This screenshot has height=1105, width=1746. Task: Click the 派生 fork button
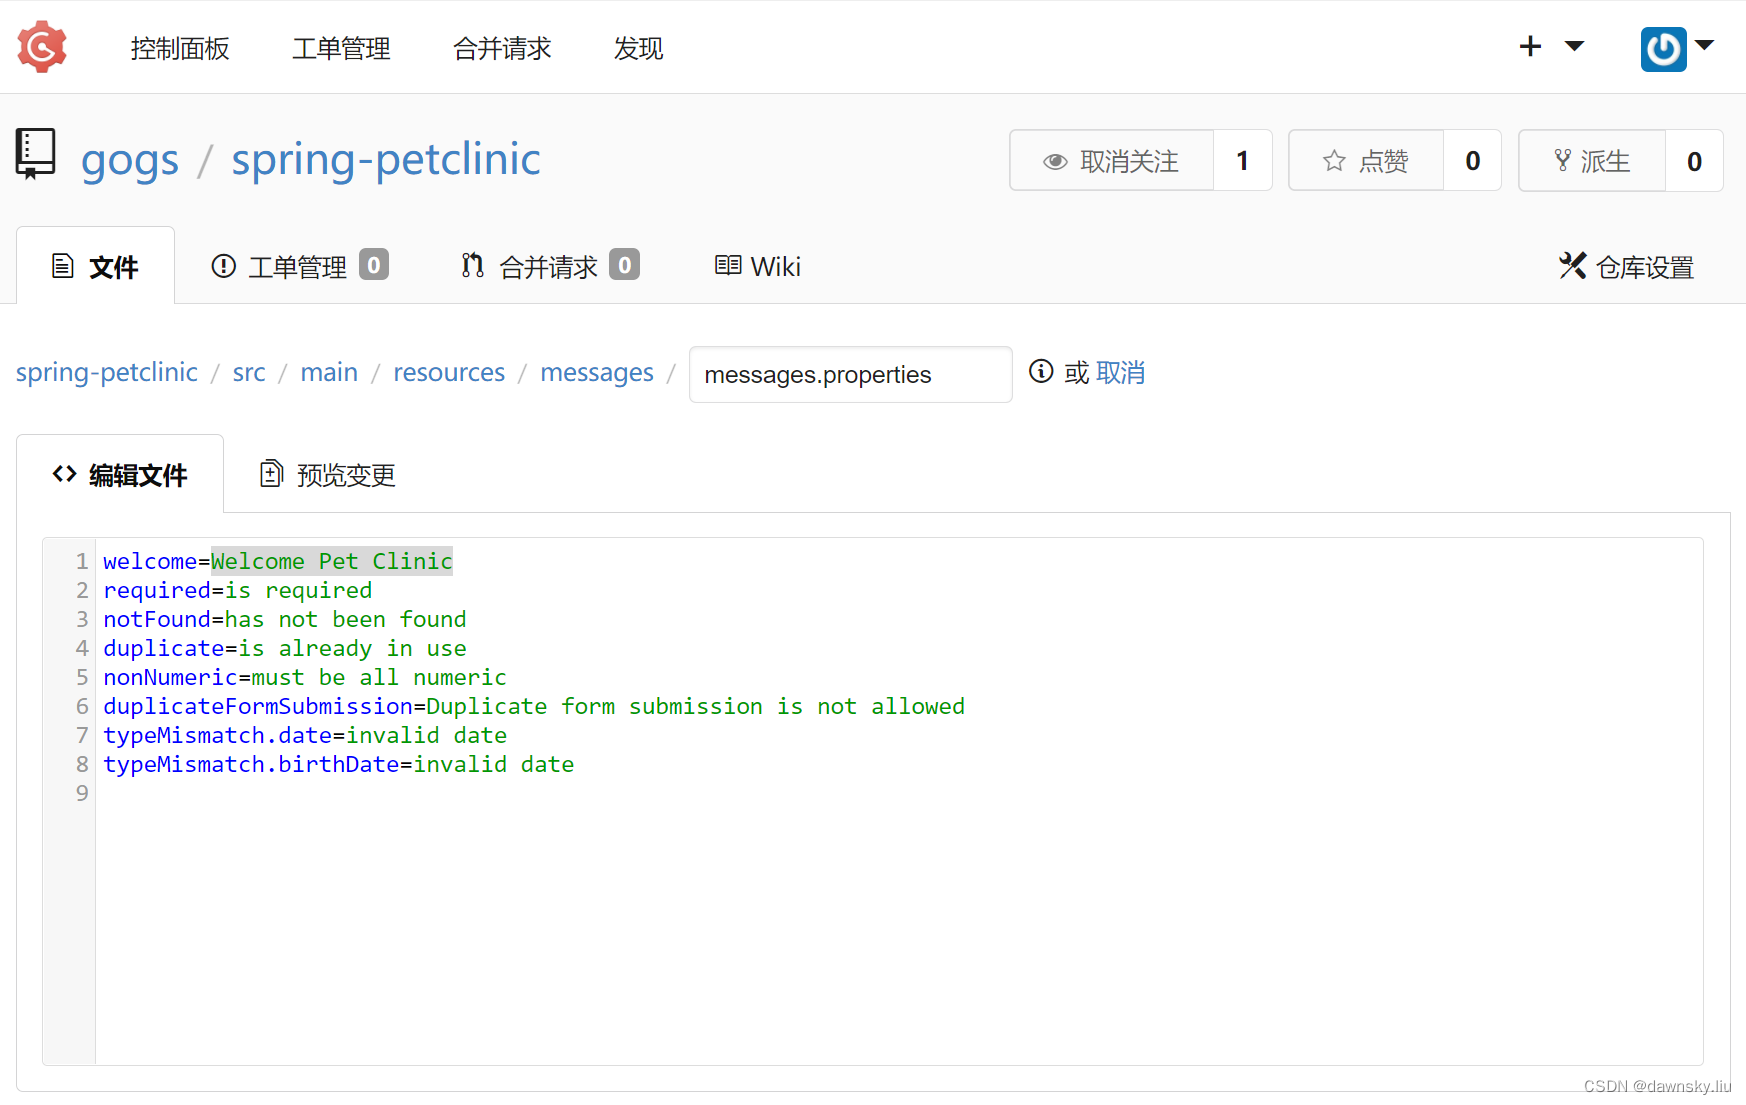[x=1592, y=160]
